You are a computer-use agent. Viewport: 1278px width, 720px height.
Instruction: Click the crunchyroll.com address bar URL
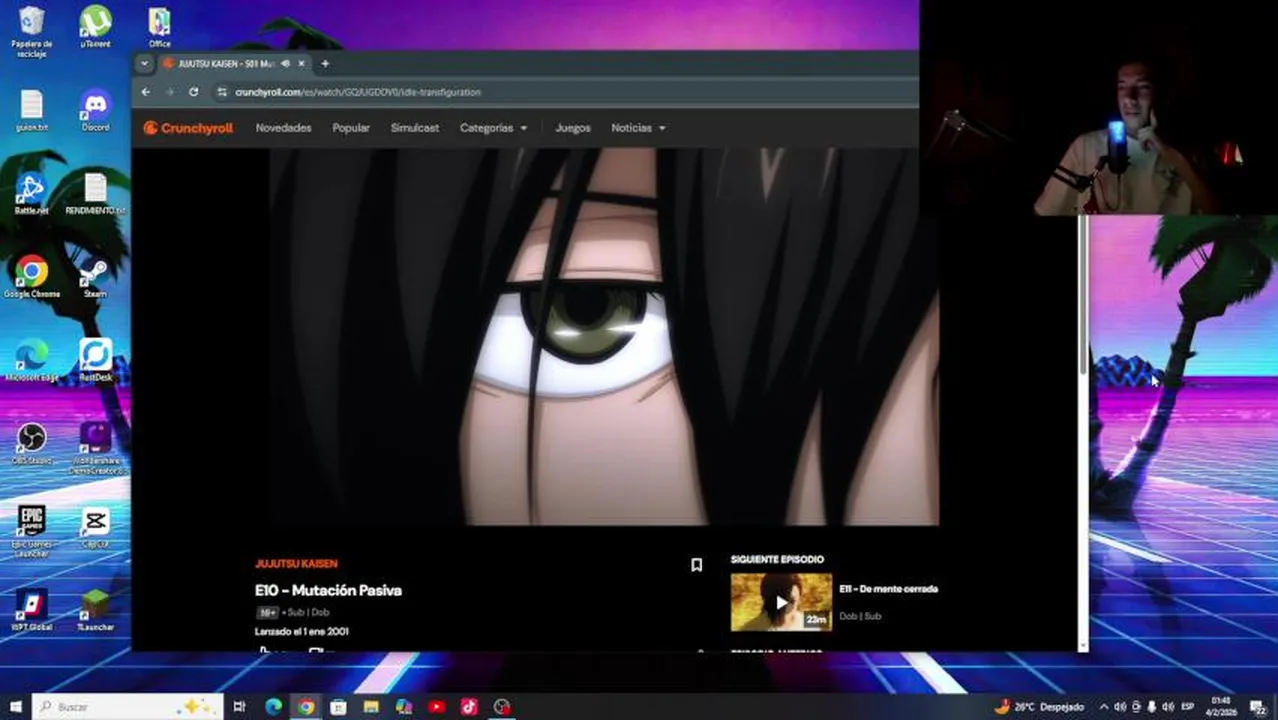pyautogui.click(x=358, y=92)
